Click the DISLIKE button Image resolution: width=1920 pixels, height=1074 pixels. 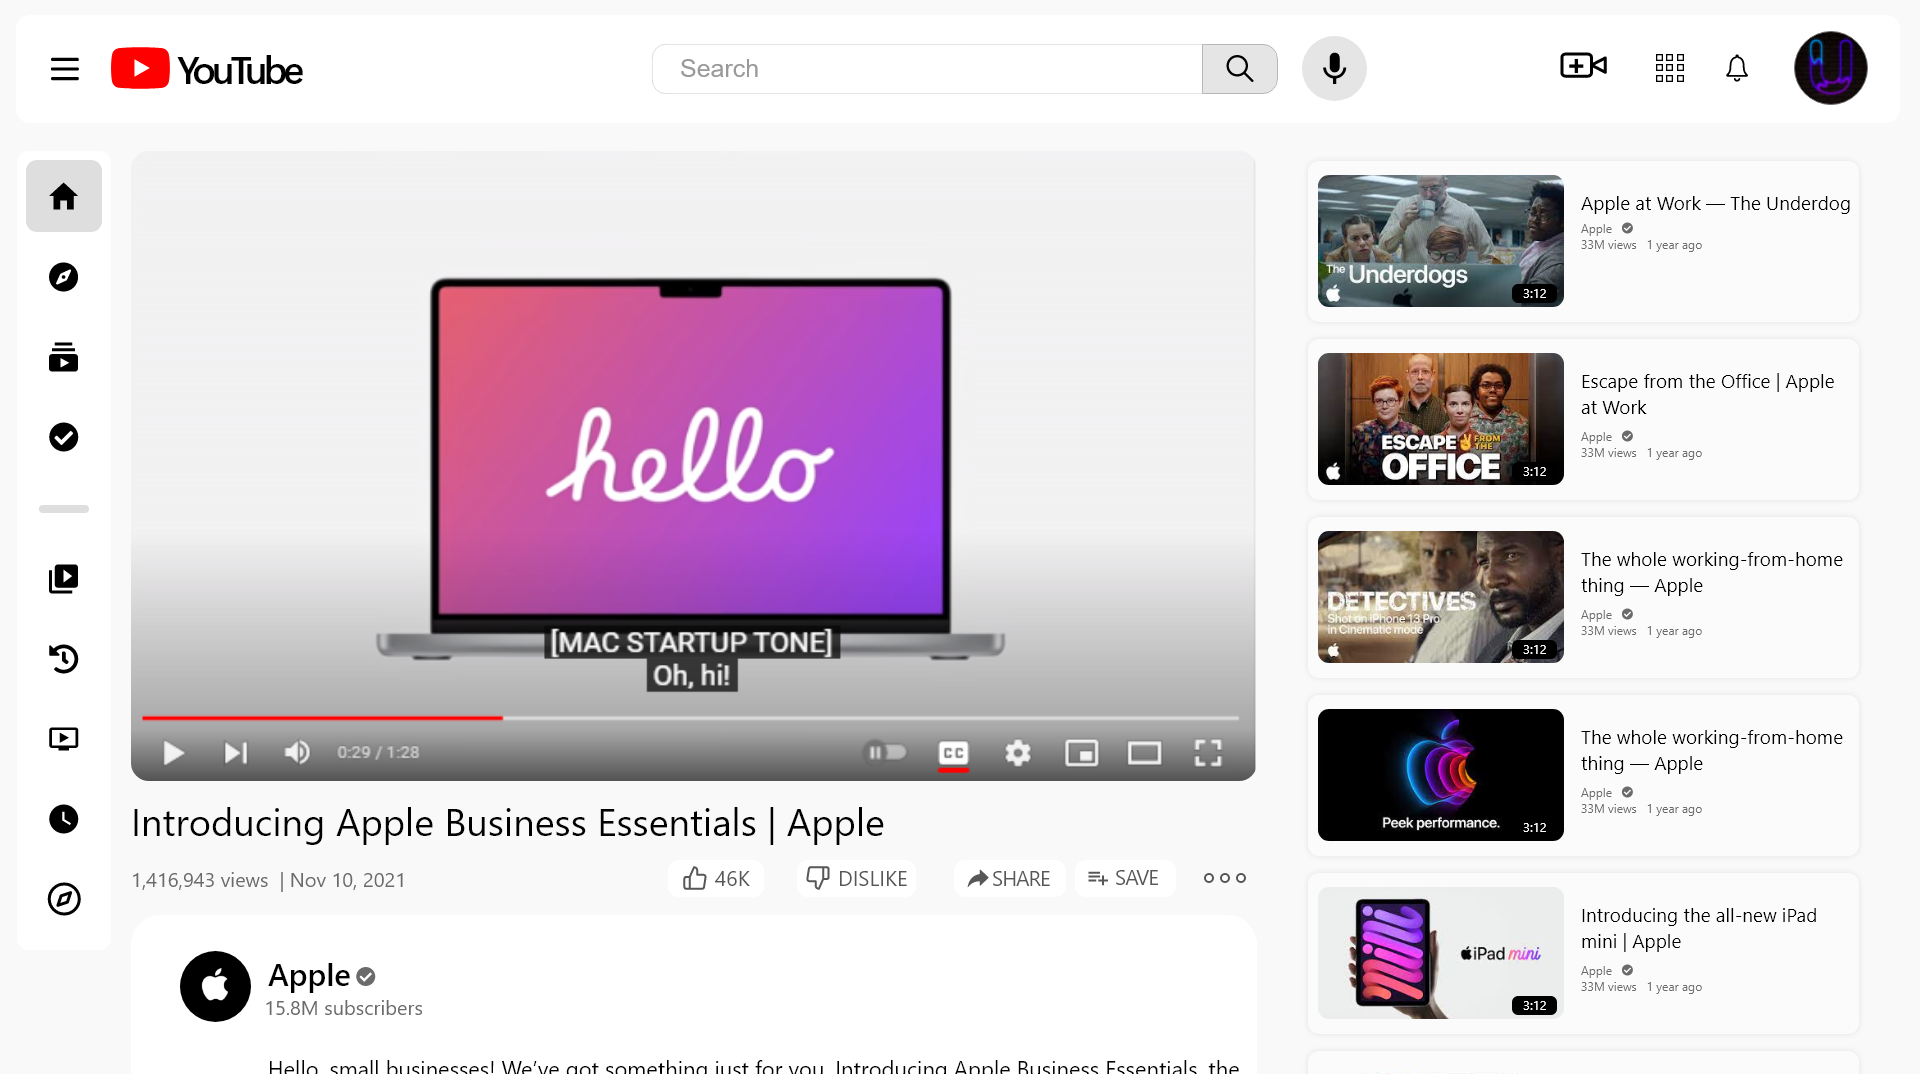click(x=857, y=879)
